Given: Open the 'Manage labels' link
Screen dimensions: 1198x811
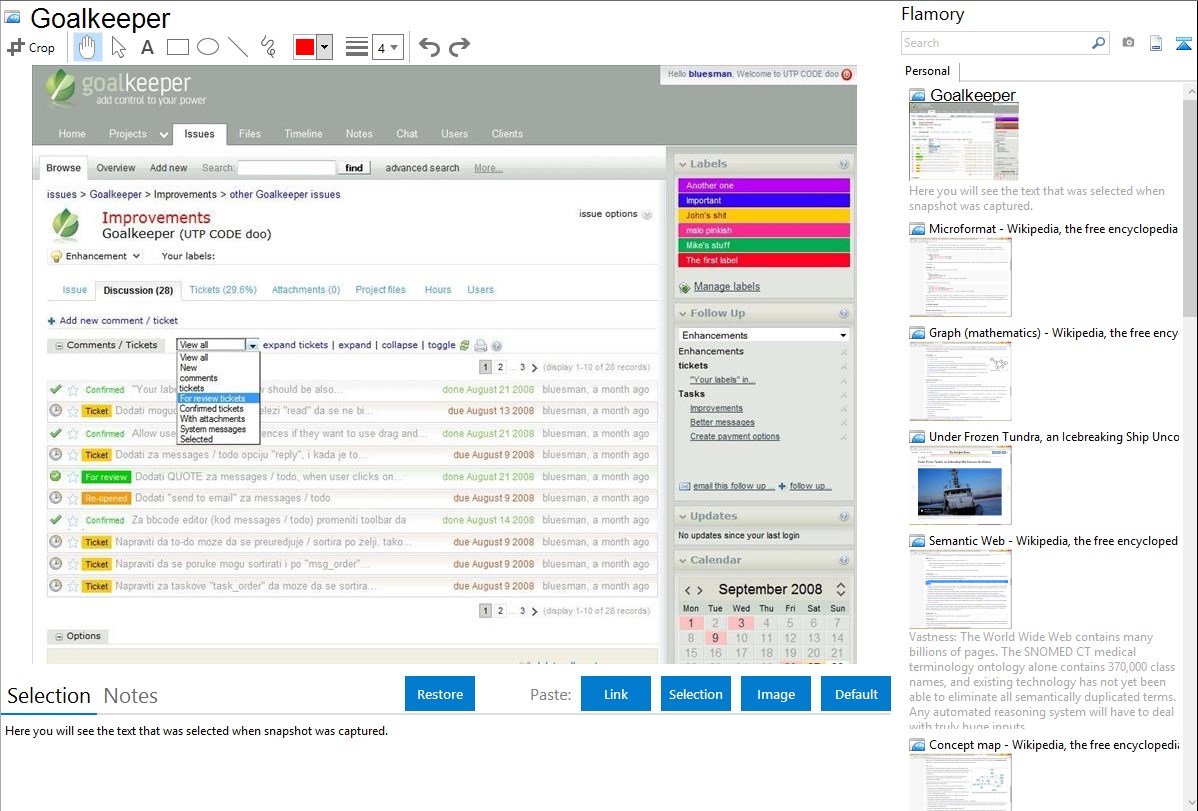Looking at the screenshot, I should [x=727, y=287].
